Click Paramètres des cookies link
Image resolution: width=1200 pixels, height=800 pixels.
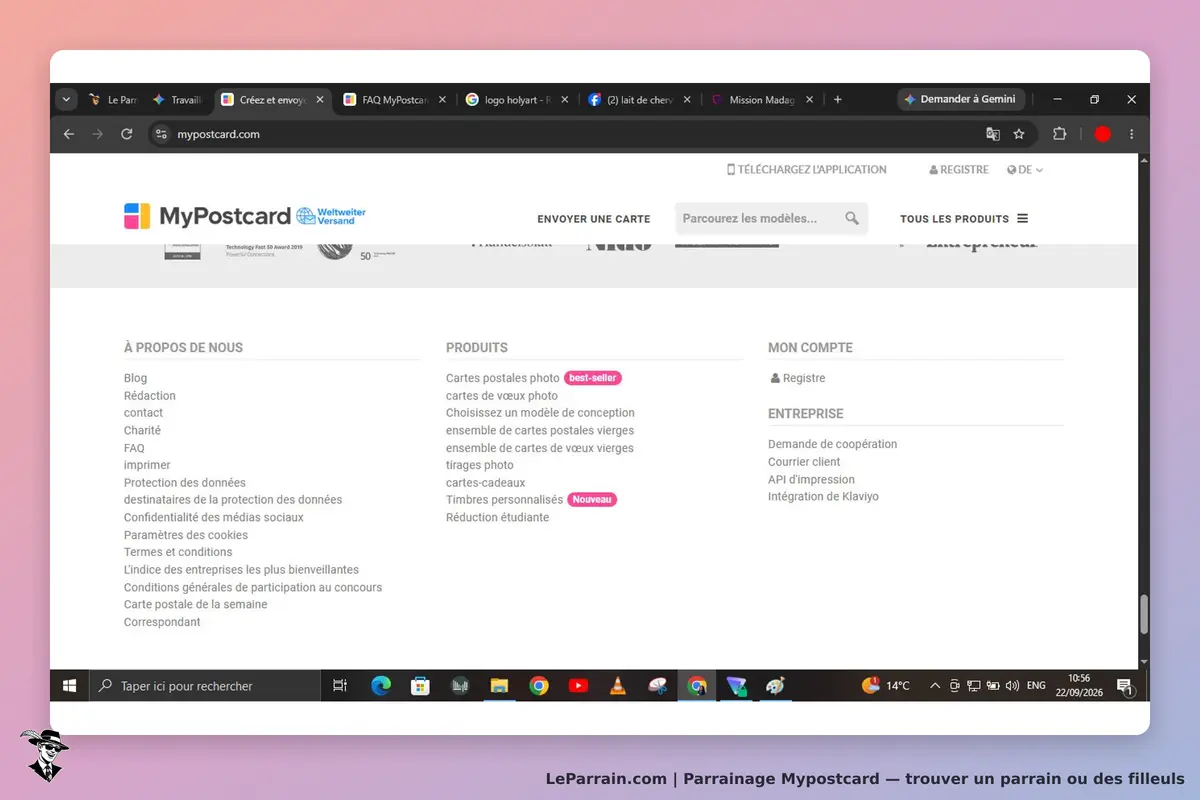(186, 535)
